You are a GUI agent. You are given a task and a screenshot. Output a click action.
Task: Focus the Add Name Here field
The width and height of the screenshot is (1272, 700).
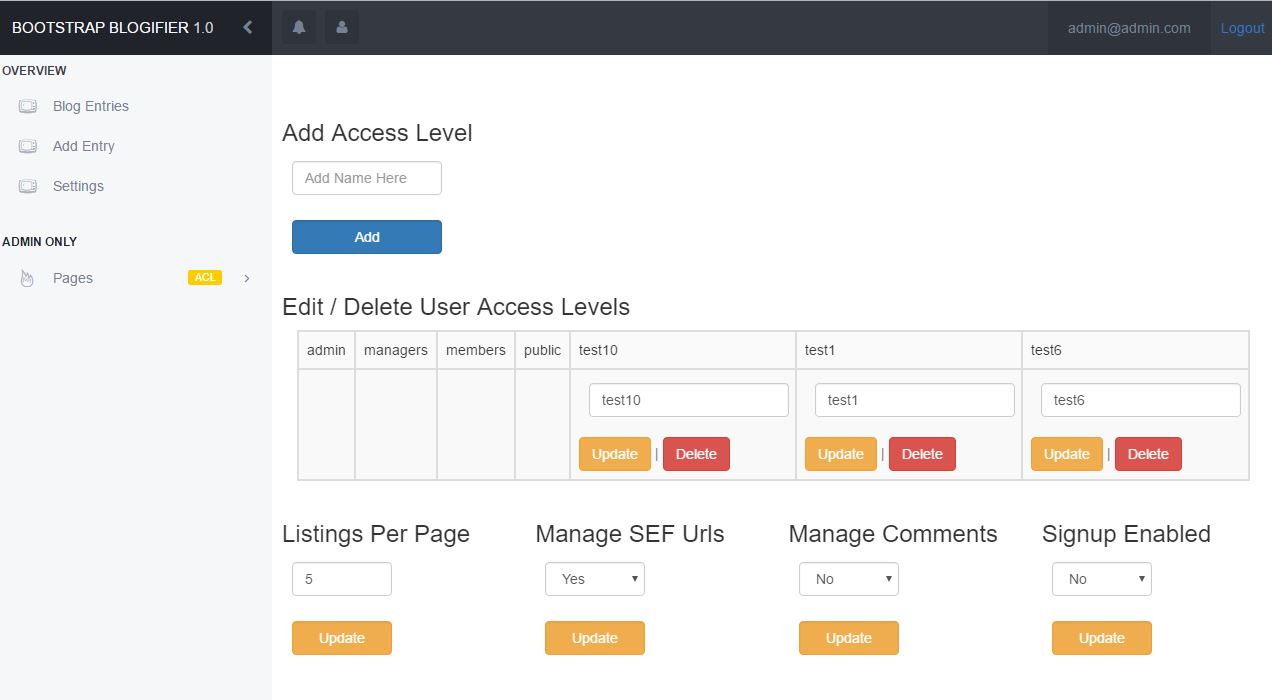pos(366,178)
